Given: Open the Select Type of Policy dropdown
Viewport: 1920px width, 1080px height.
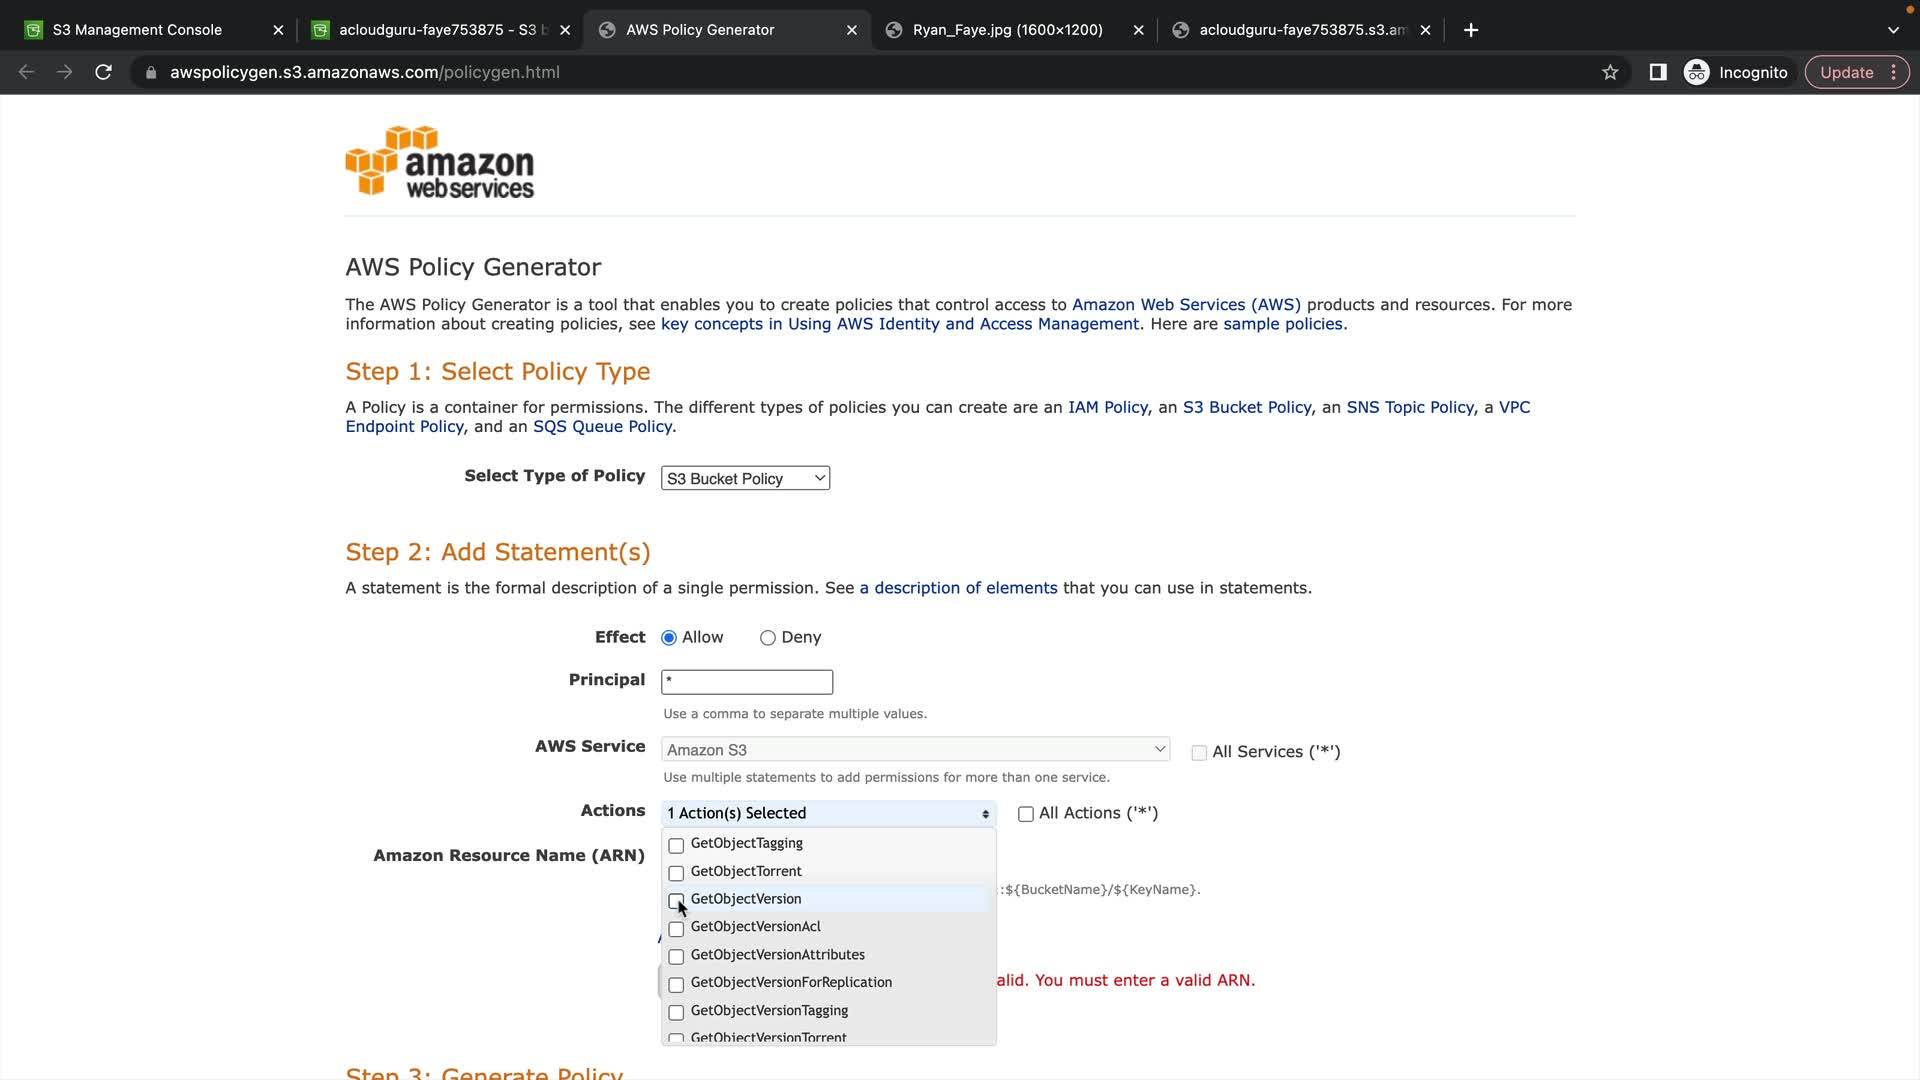Looking at the screenshot, I should [745, 479].
